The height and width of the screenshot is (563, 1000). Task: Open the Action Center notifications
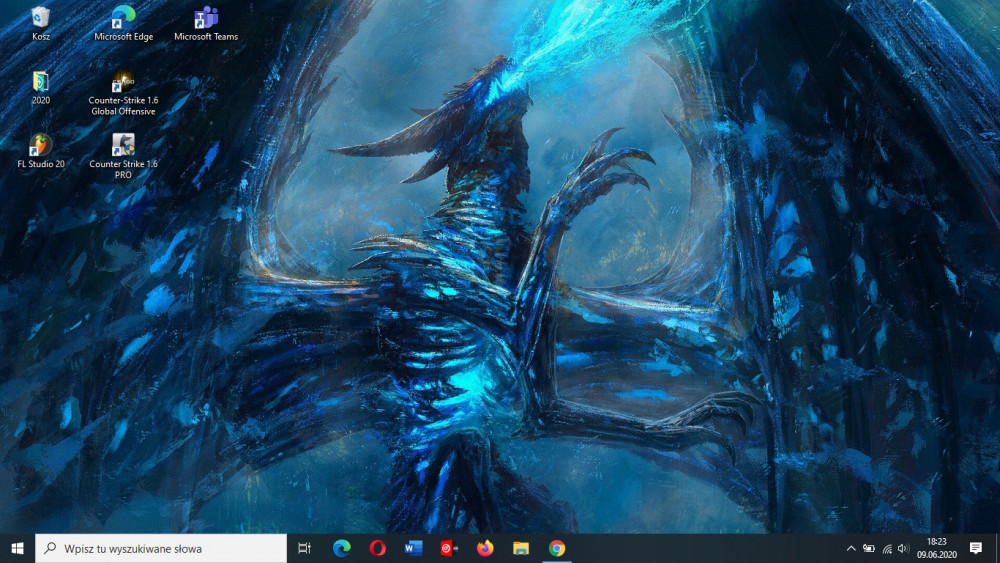[x=976, y=548]
